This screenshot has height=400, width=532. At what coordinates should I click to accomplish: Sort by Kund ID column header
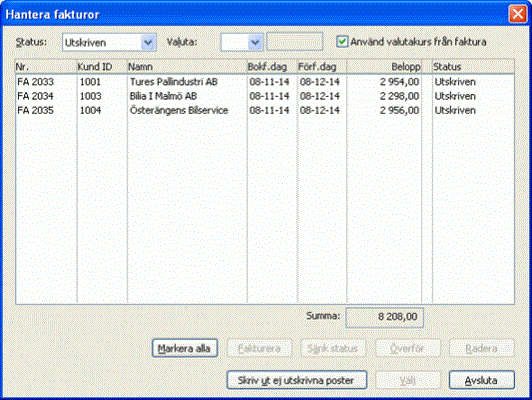pos(101,67)
